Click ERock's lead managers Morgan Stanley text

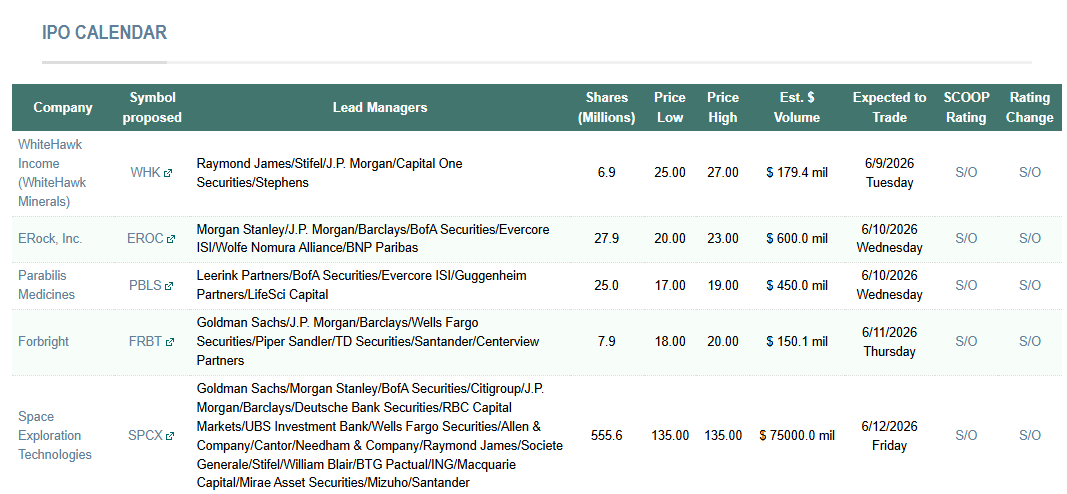tap(373, 238)
